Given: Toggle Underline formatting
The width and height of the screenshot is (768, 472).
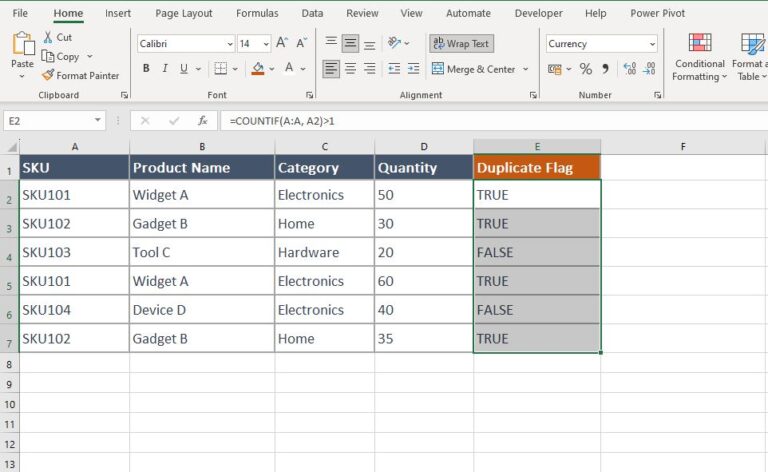Looking at the screenshot, I should pos(184,69).
